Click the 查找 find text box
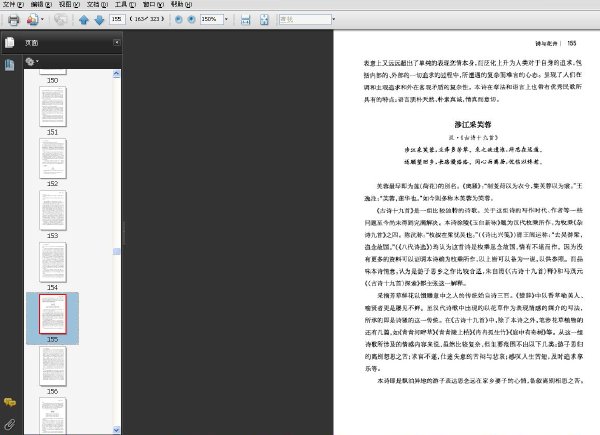Screen dimensions: 600x435 (305, 19)
